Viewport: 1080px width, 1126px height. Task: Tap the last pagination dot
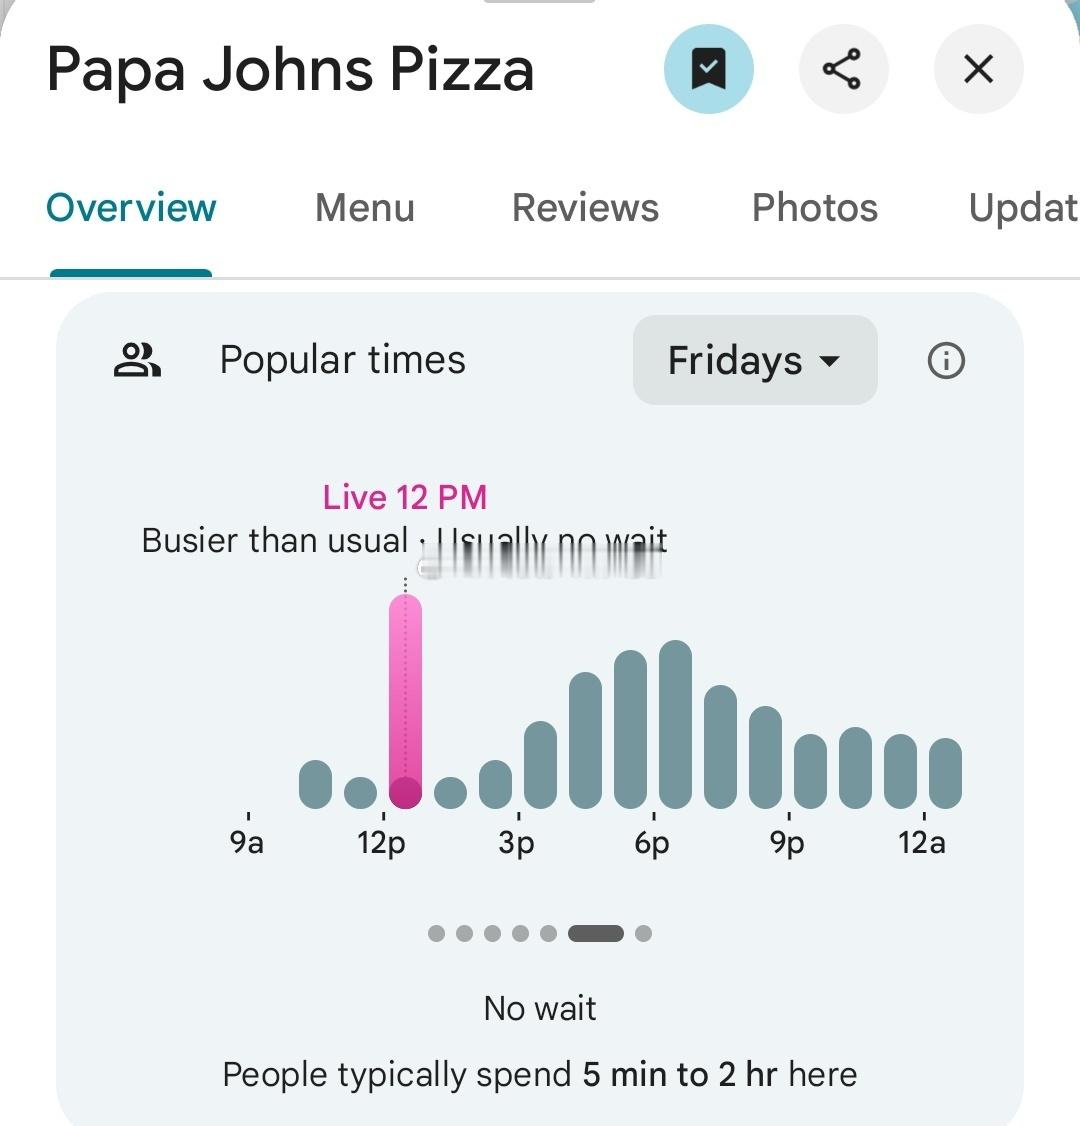643,933
